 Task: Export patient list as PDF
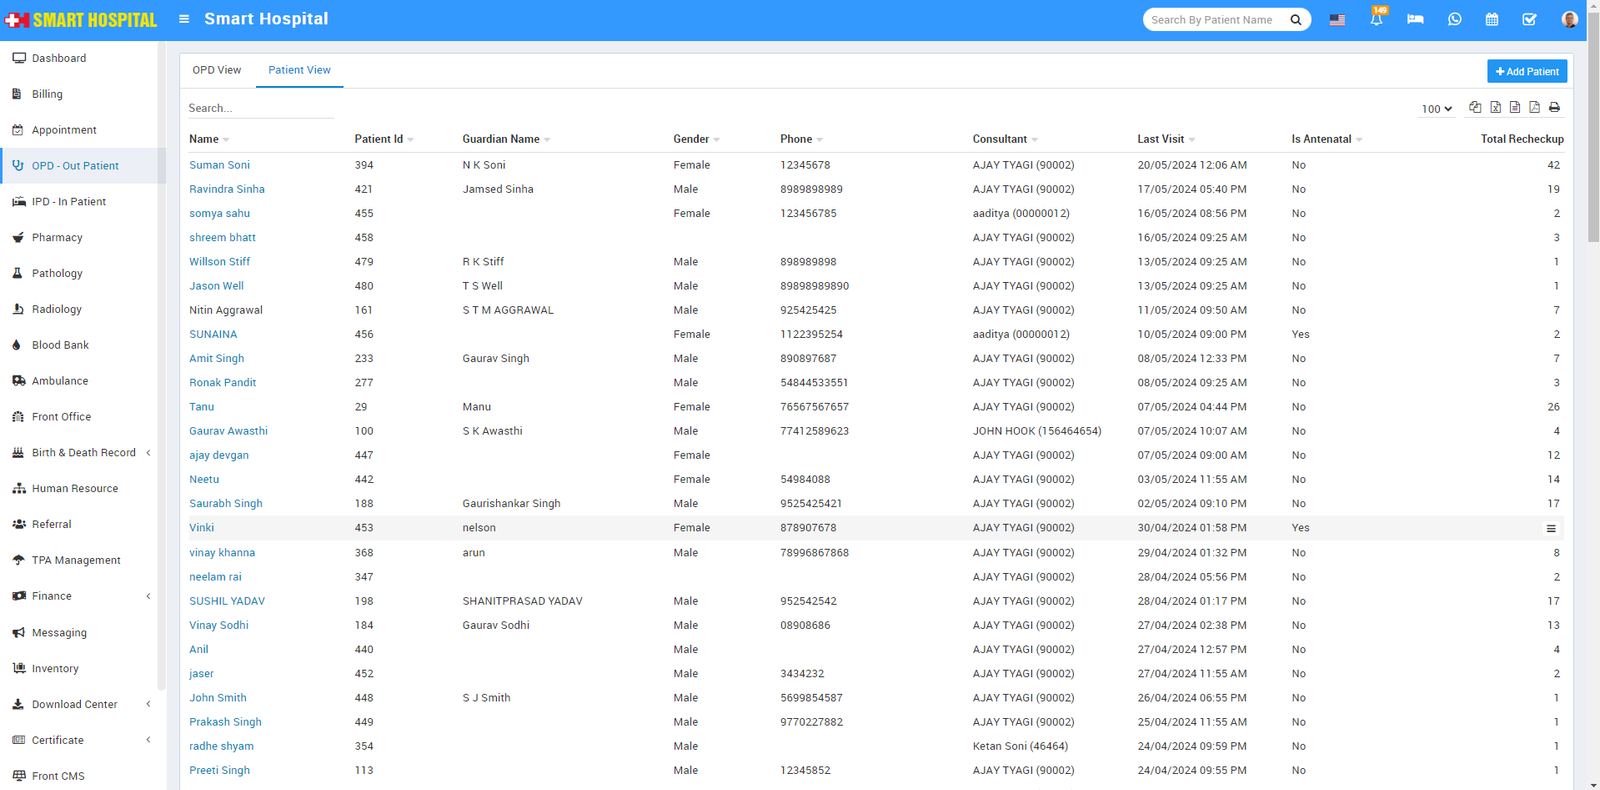point(1534,107)
